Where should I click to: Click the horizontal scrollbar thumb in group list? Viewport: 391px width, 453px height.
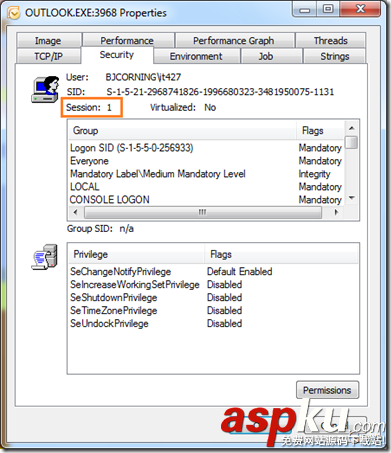pos(203,212)
